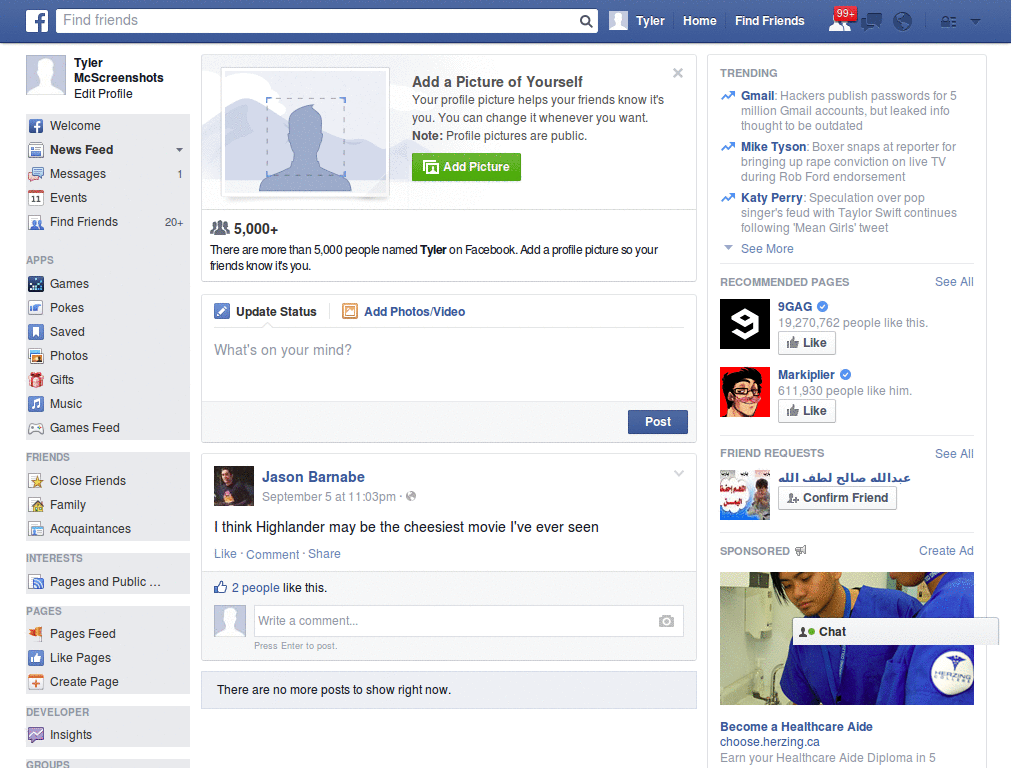Open Tyler profile in top bar
The width and height of the screenshot is (1024, 768).
click(637, 21)
